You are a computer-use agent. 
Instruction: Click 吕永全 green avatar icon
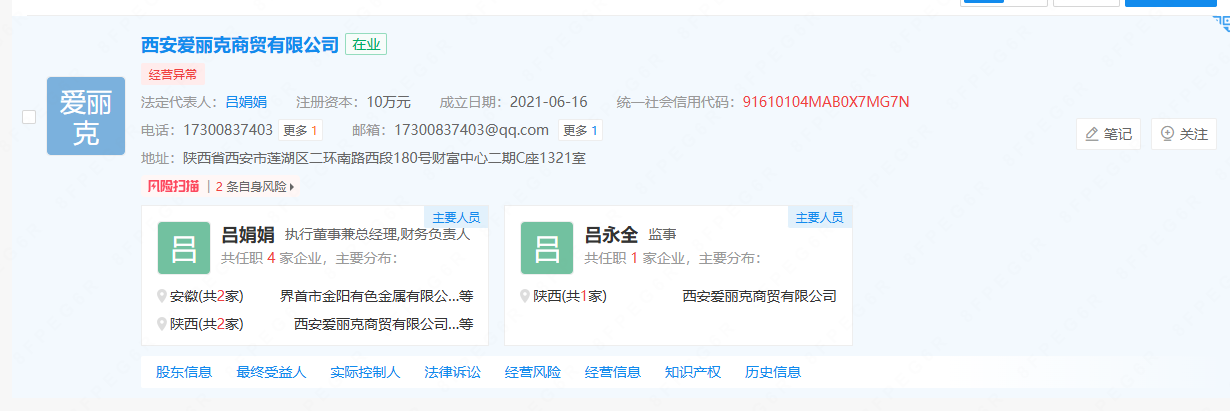[x=547, y=248]
